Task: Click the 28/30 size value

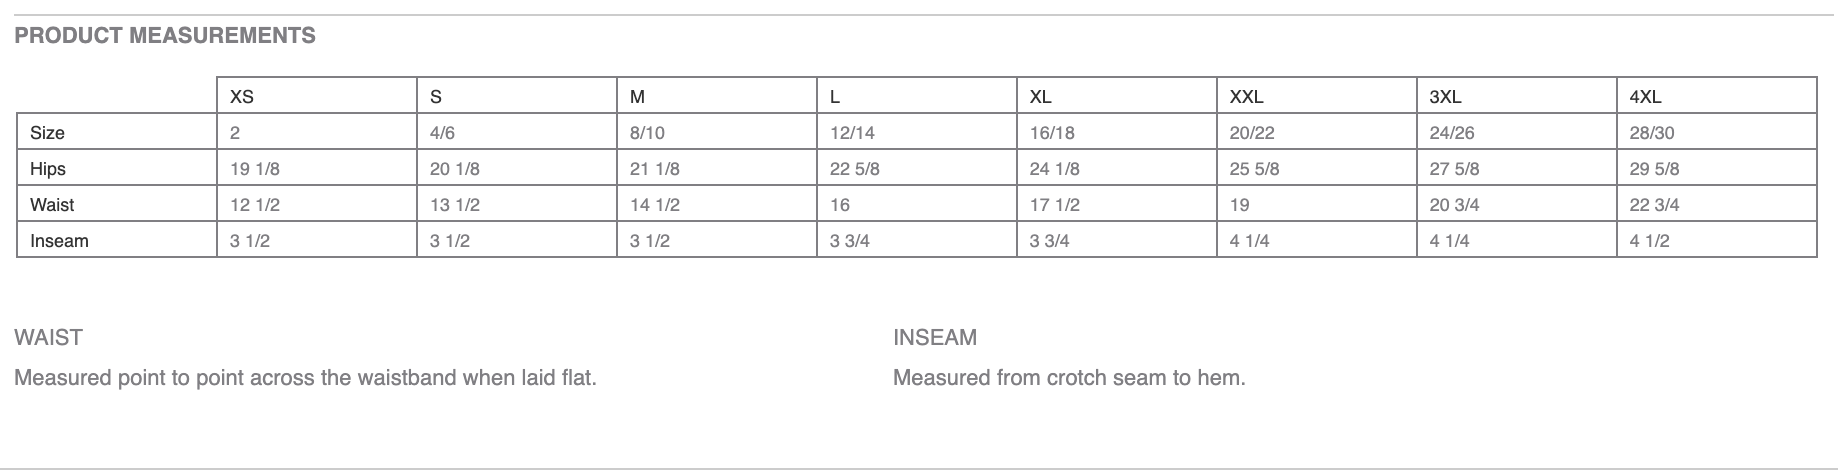Action: (x=1652, y=133)
